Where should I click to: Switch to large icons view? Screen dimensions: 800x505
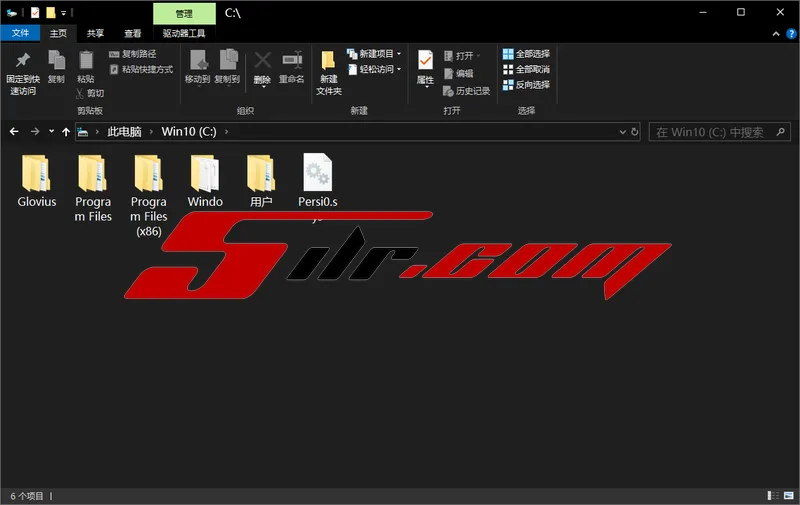789,495
